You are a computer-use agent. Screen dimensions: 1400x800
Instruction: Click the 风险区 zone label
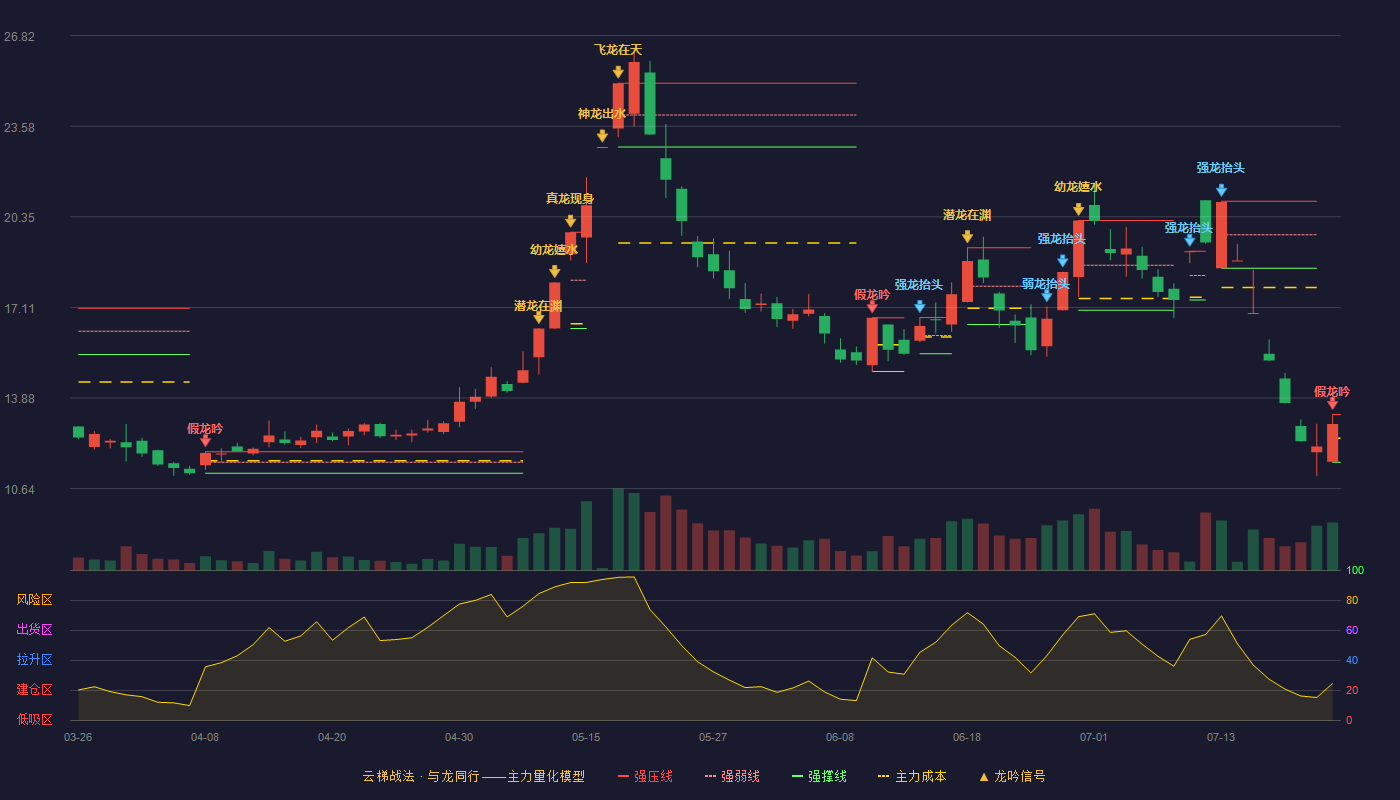(x=34, y=600)
